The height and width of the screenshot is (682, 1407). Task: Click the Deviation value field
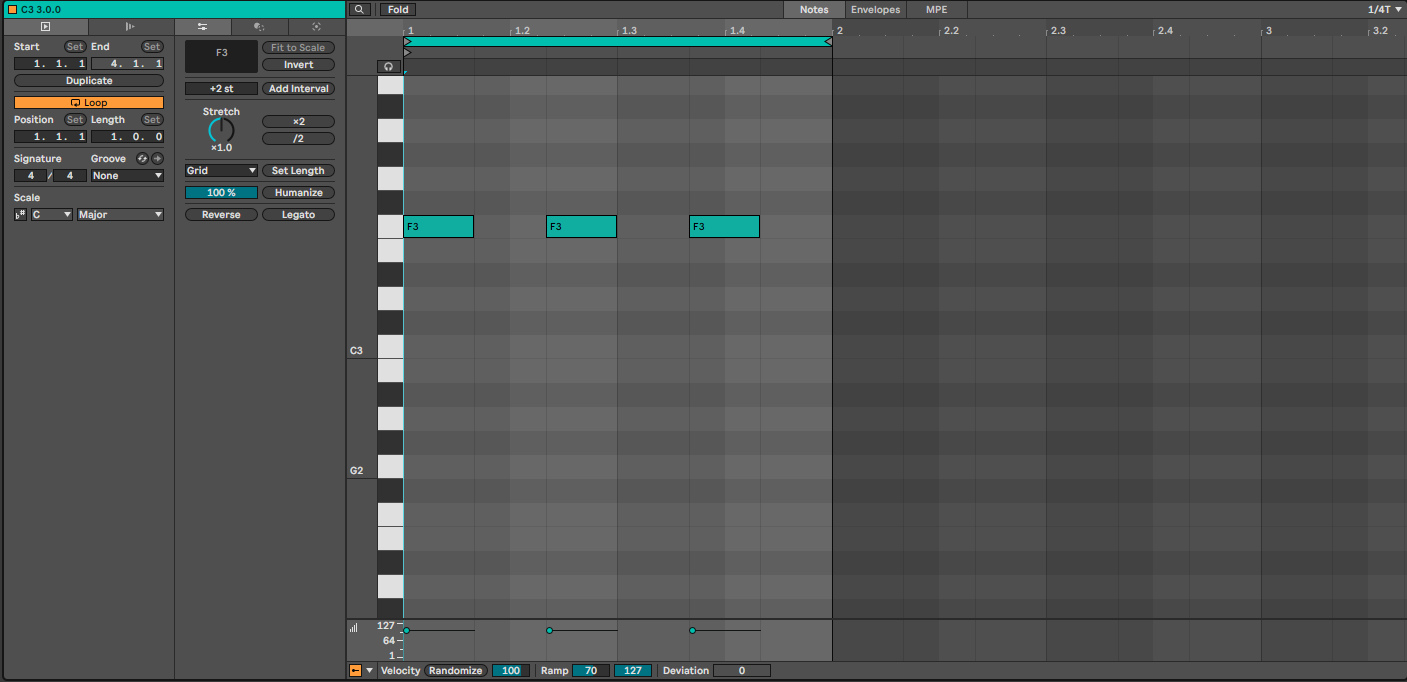pyautogui.click(x=742, y=671)
